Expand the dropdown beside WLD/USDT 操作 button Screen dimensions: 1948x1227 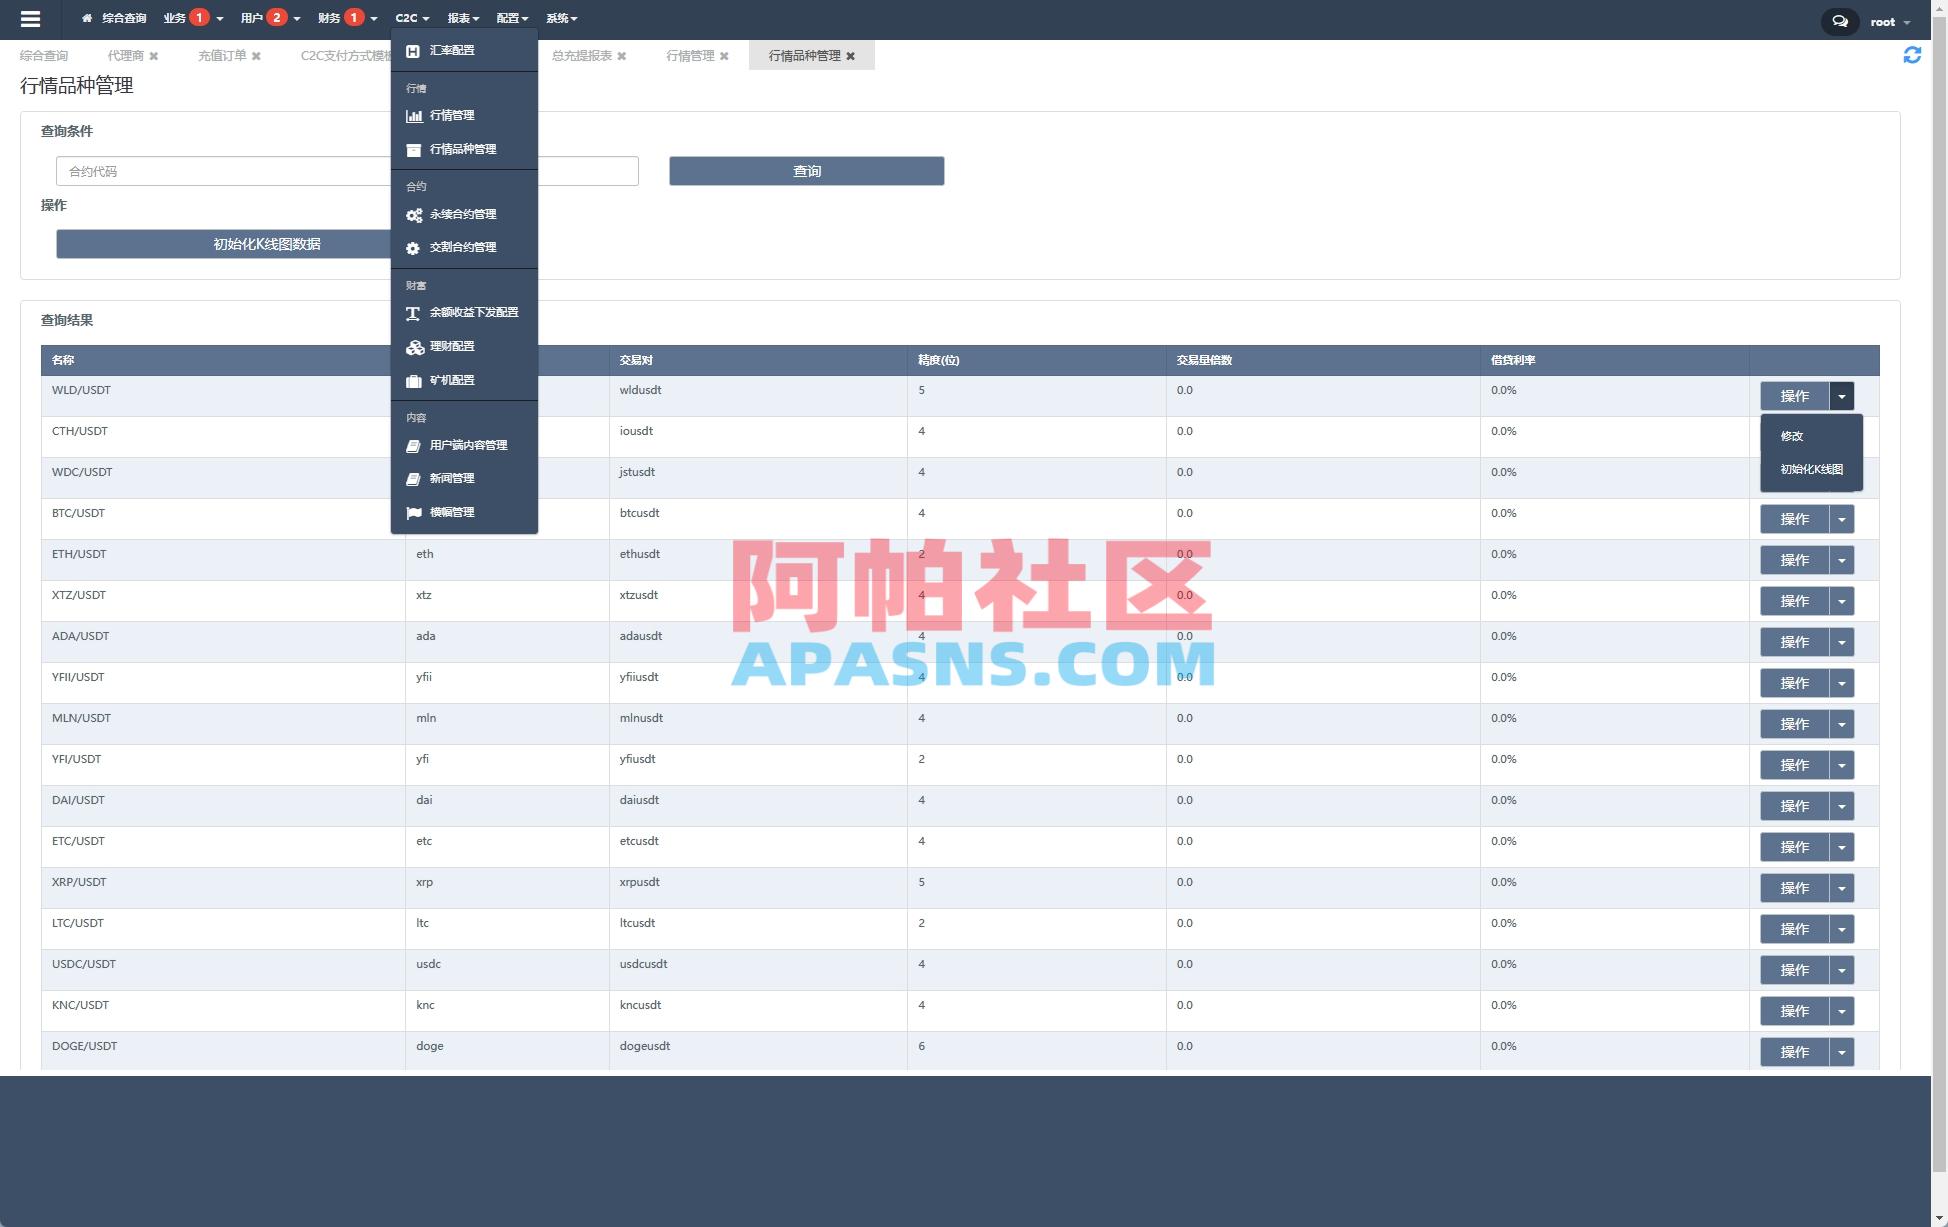pos(1842,396)
